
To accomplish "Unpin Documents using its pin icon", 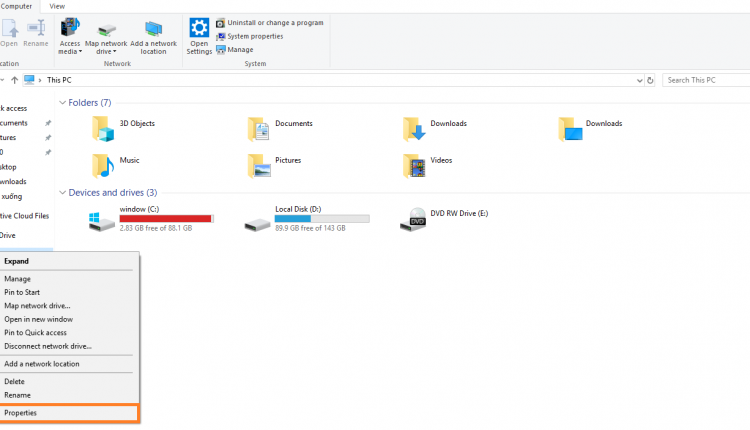I will pyautogui.click(x=48, y=123).
